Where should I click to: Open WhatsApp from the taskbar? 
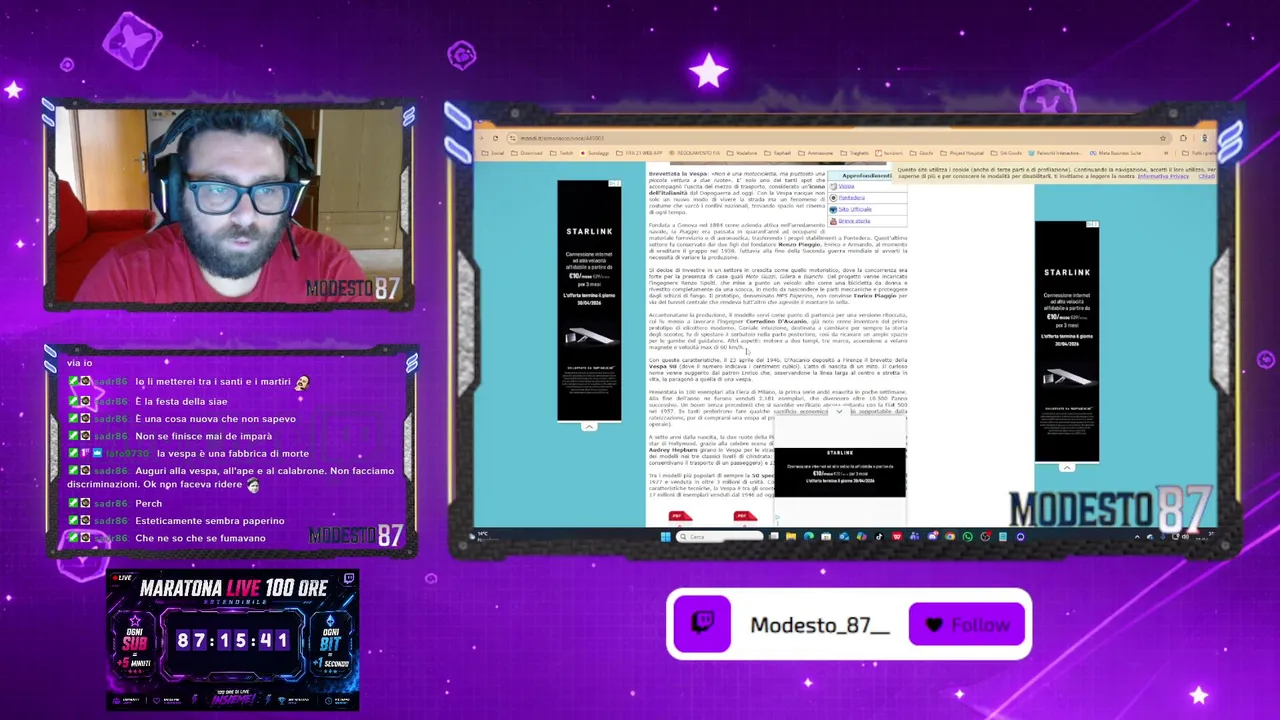pos(967,537)
